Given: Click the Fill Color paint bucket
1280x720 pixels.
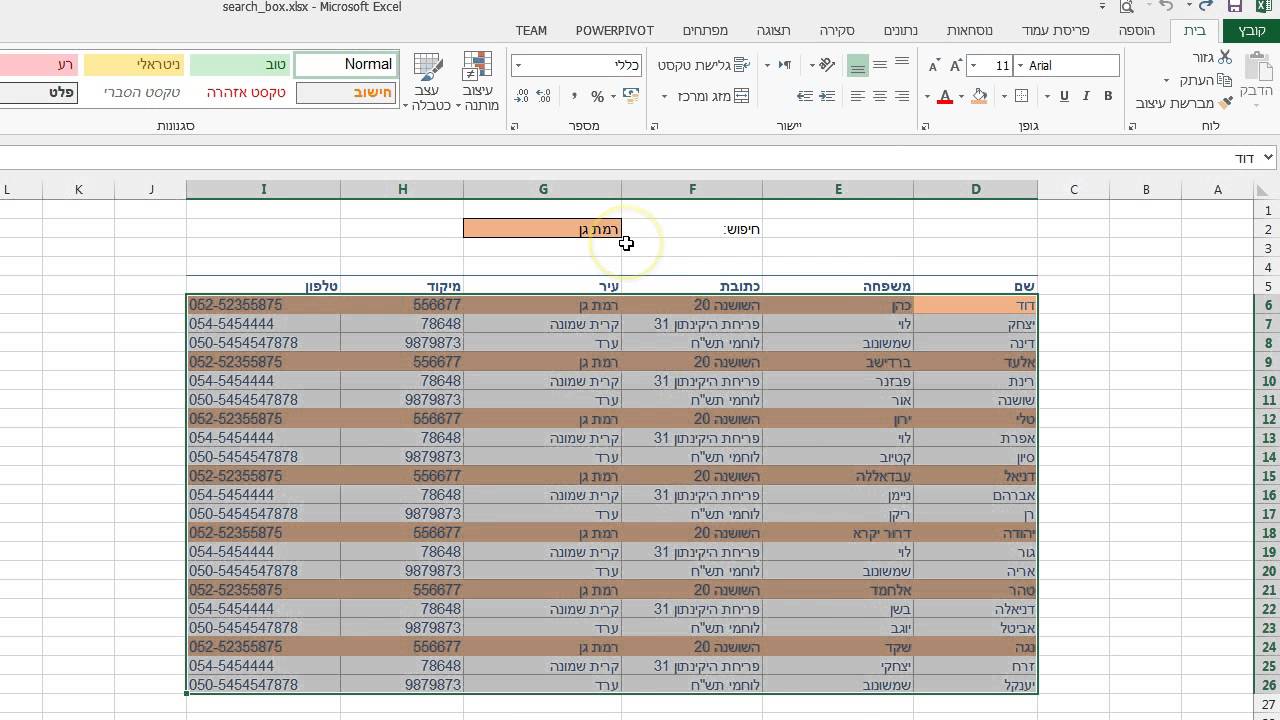Looking at the screenshot, I should coord(980,96).
